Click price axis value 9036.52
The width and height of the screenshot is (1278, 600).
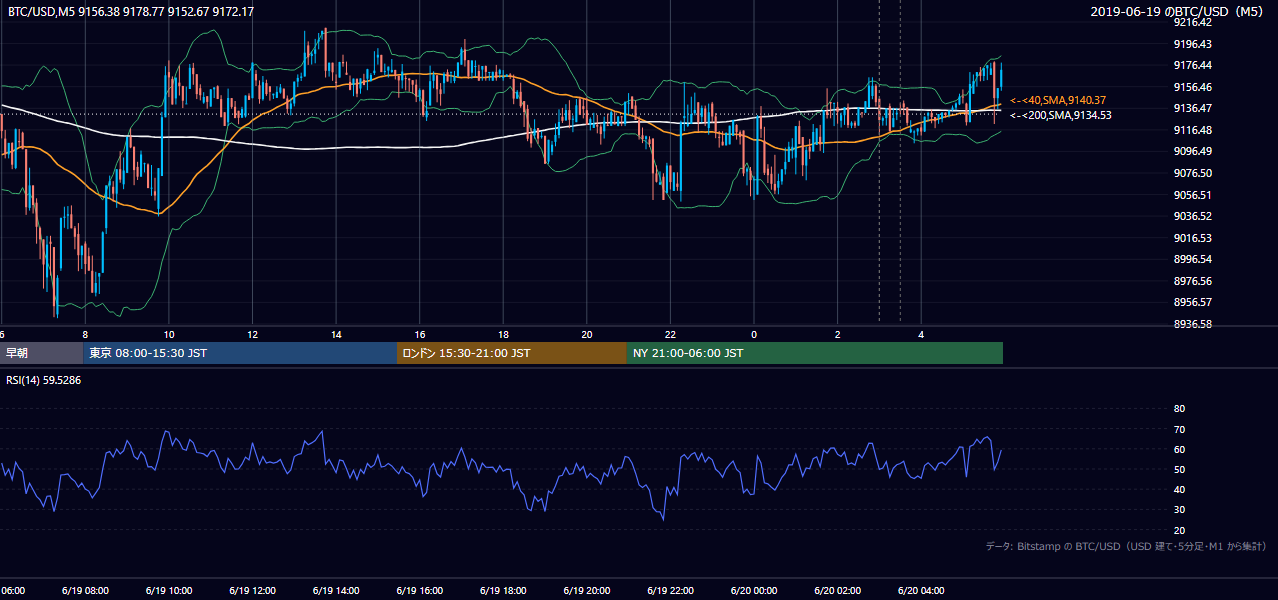point(1192,216)
